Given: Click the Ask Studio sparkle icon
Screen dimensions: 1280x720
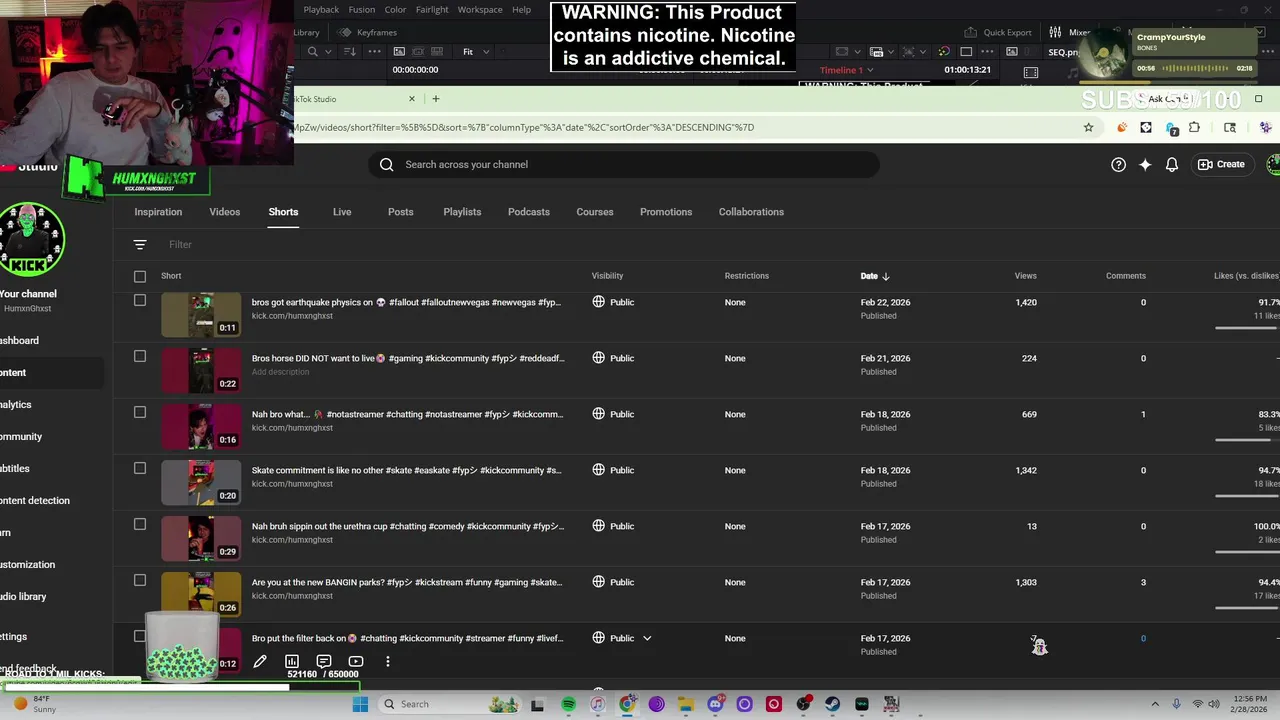Looking at the screenshot, I should (x=1145, y=165).
